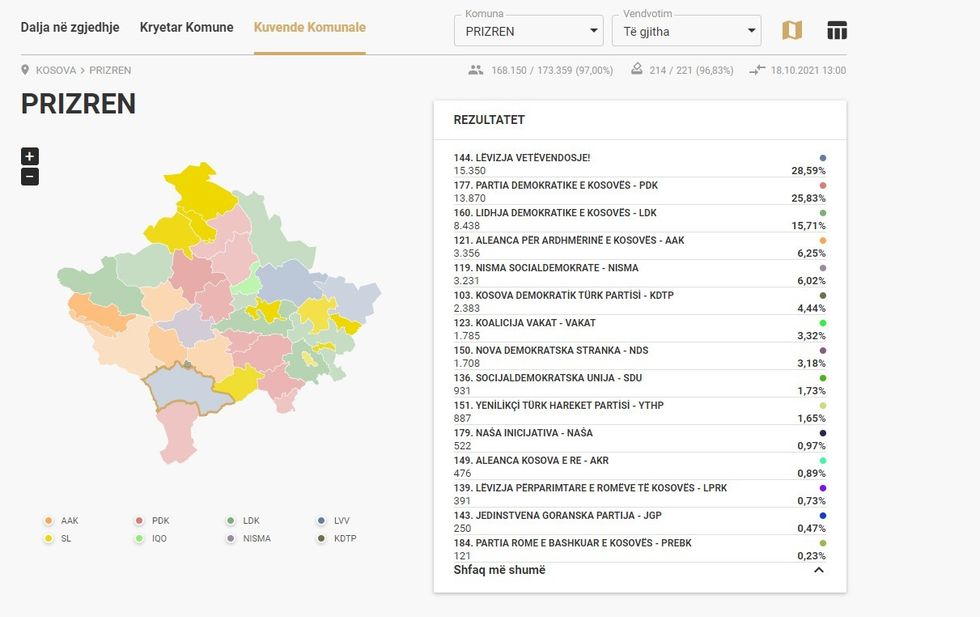The image size is (980, 617).
Task: Collapse the Shfaq më shumë list
Action: coord(818,570)
